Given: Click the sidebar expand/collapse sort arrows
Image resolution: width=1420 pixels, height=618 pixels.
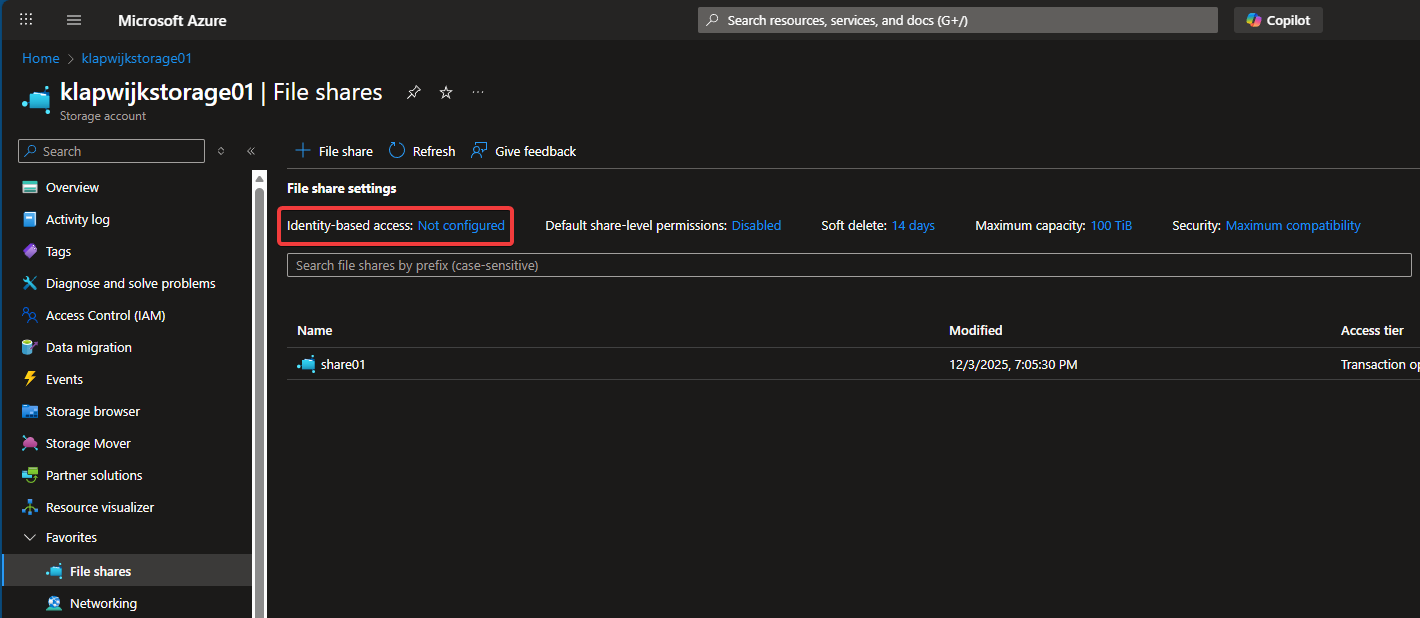Looking at the screenshot, I should tap(221, 151).
